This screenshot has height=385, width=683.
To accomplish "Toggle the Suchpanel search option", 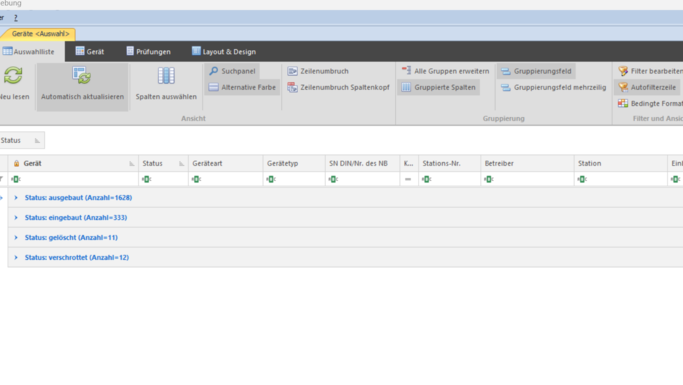I will click(232, 71).
